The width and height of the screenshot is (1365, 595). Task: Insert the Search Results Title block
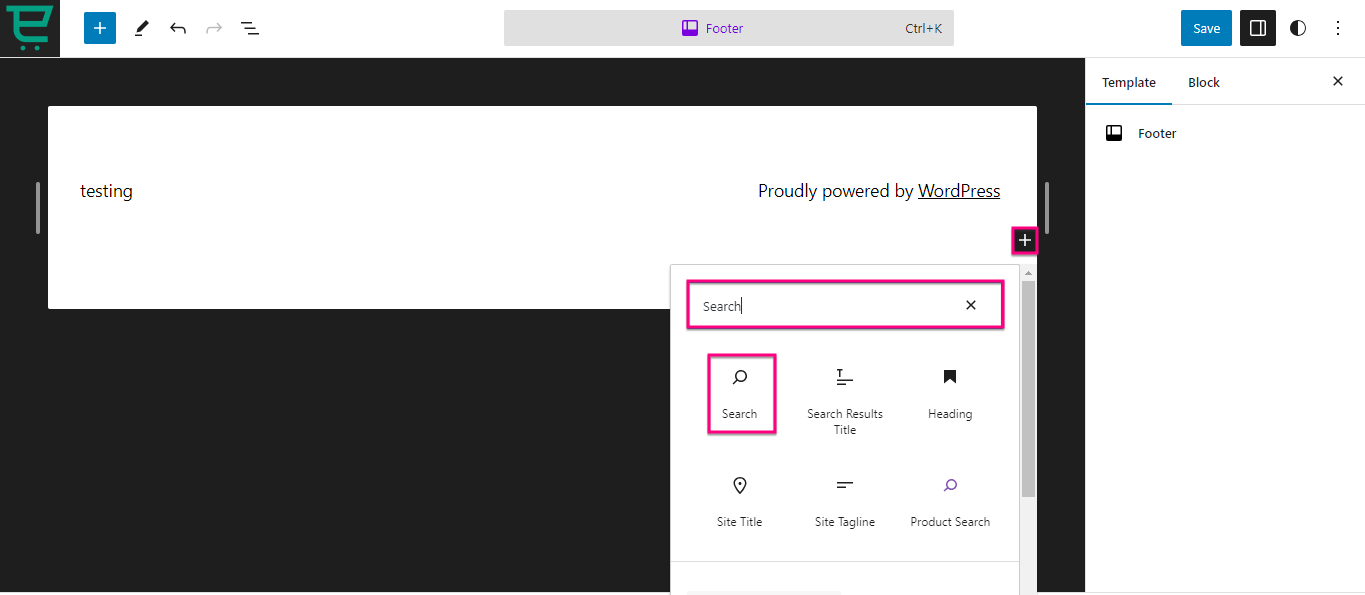pos(845,402)
